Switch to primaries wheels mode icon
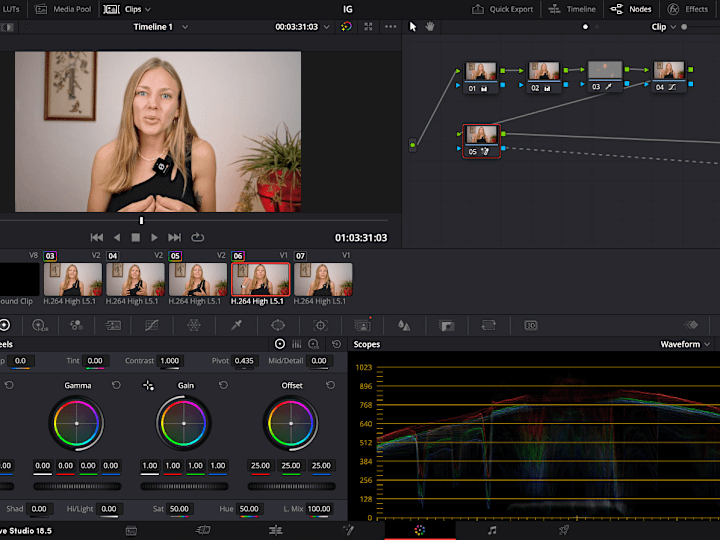 280,344
